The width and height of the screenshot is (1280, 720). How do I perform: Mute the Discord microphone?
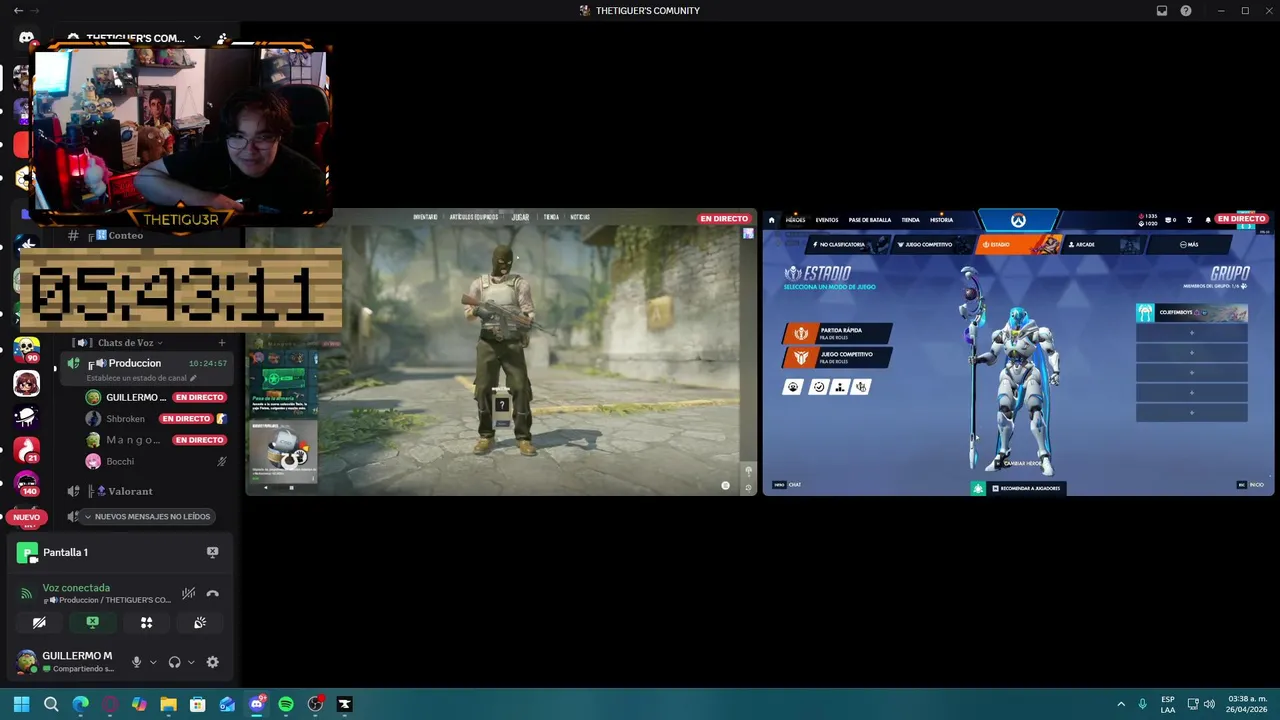point(136,662)
